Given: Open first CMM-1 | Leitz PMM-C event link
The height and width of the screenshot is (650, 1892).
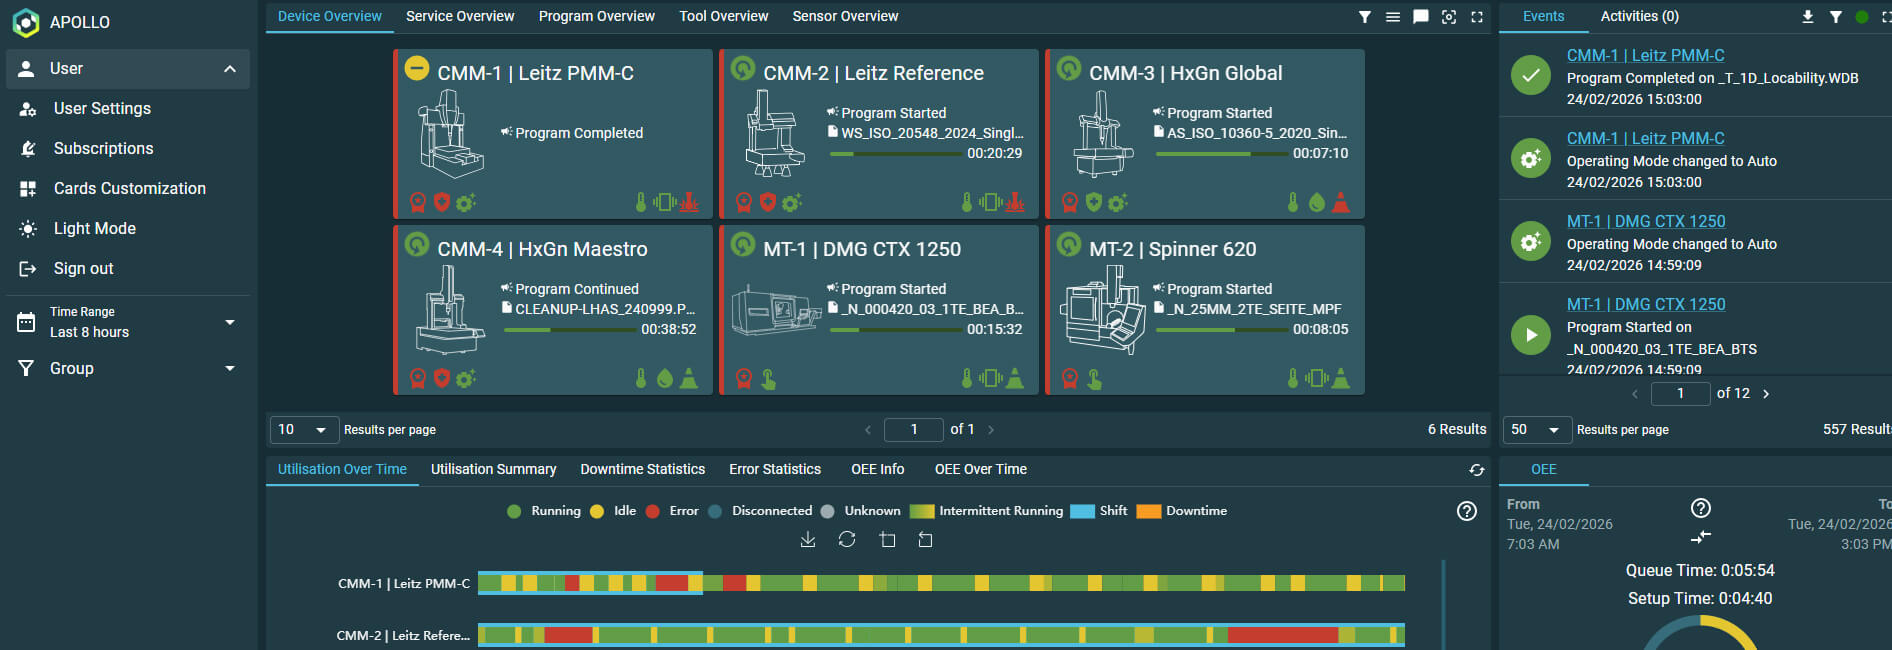Looking at the screenshot, I should [1645, 55].
